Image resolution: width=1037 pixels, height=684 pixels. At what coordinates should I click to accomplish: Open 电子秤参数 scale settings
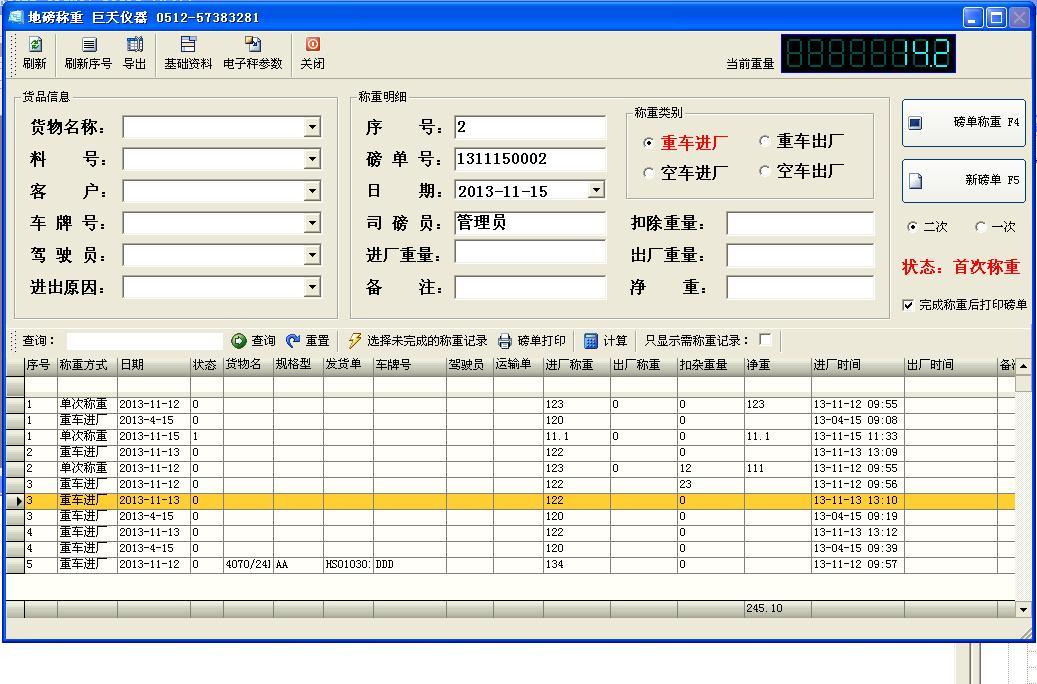[252, 45]
